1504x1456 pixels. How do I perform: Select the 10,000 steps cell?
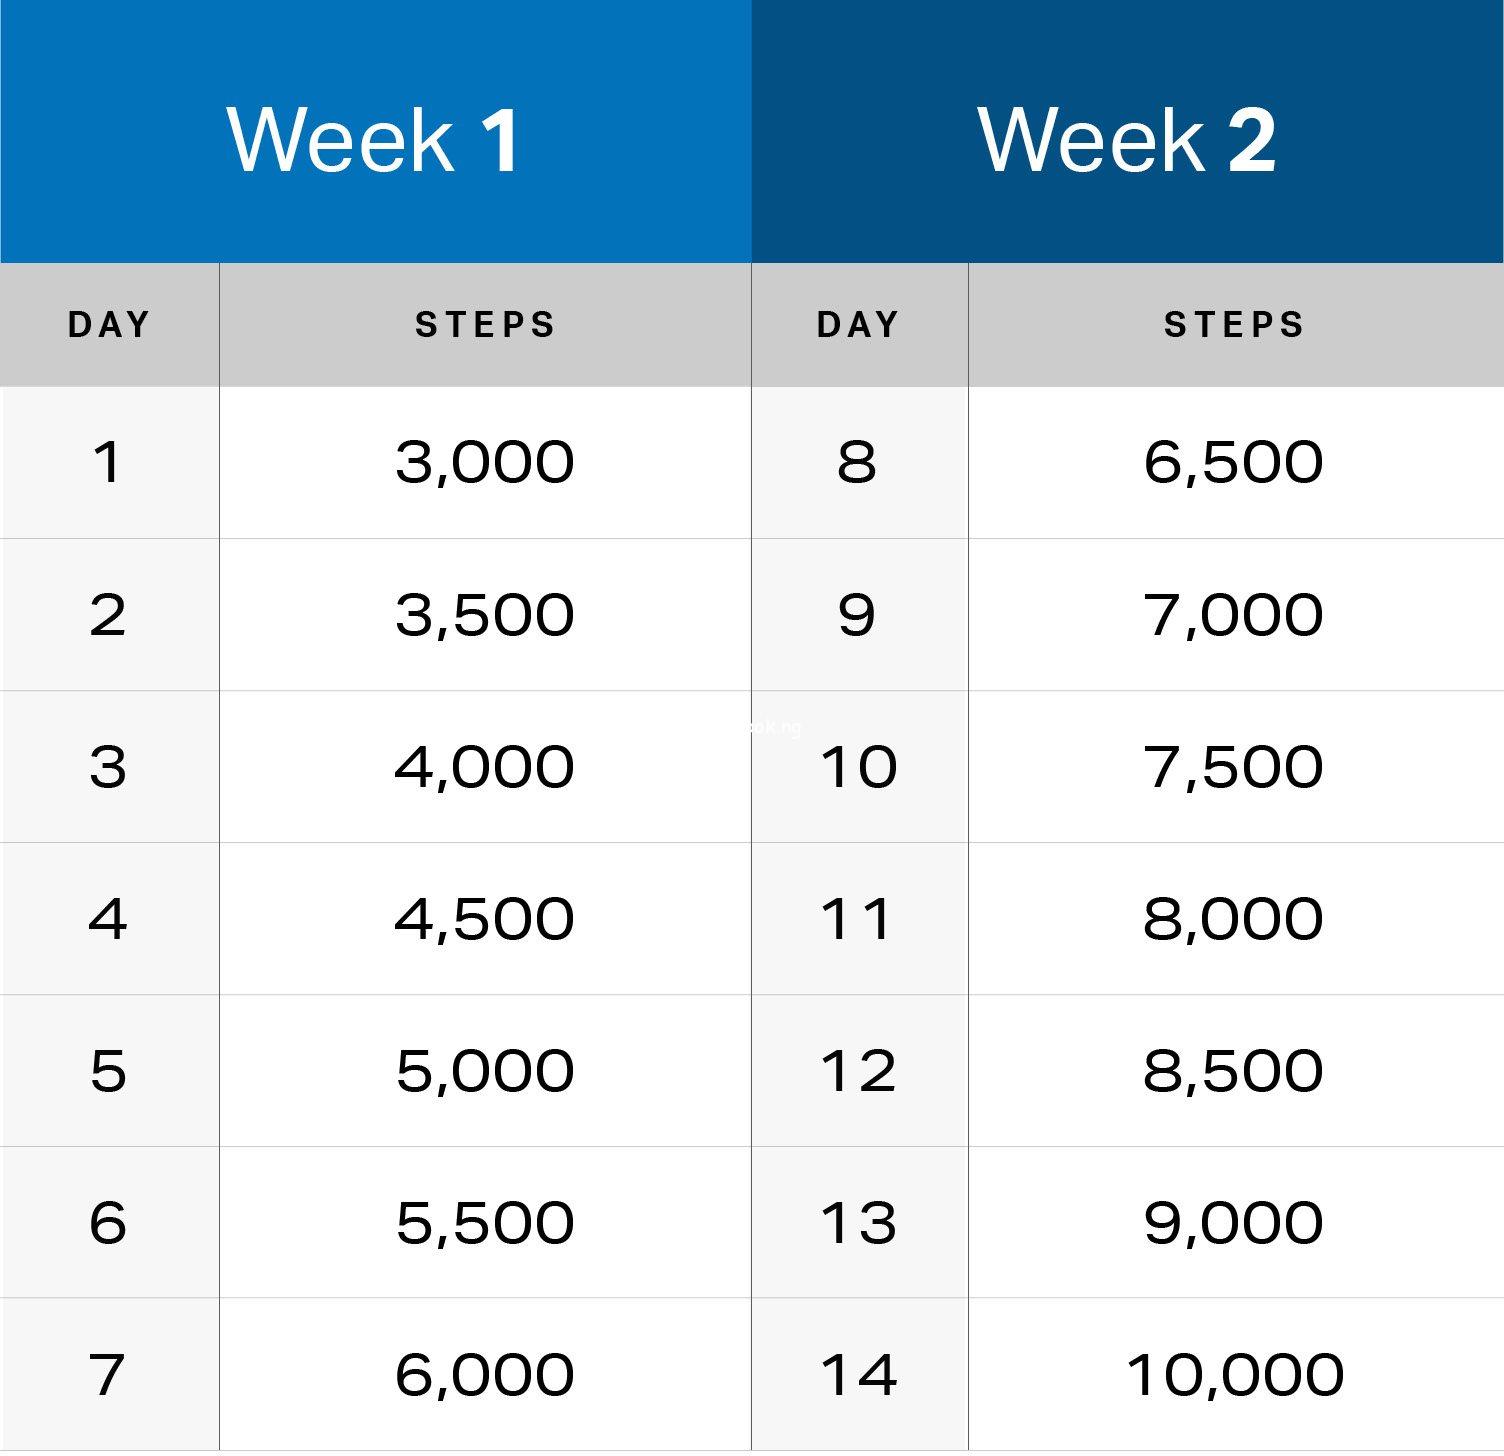(1235, 1375)
